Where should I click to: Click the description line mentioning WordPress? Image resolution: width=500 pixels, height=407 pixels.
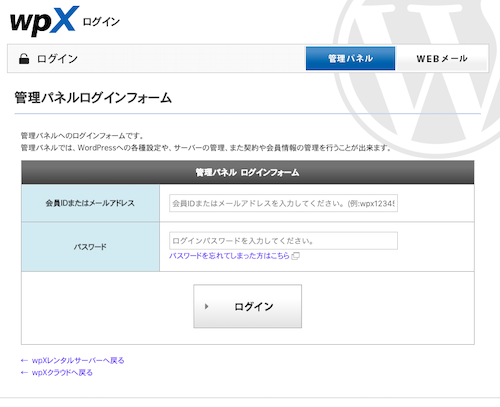click(206, 148)
